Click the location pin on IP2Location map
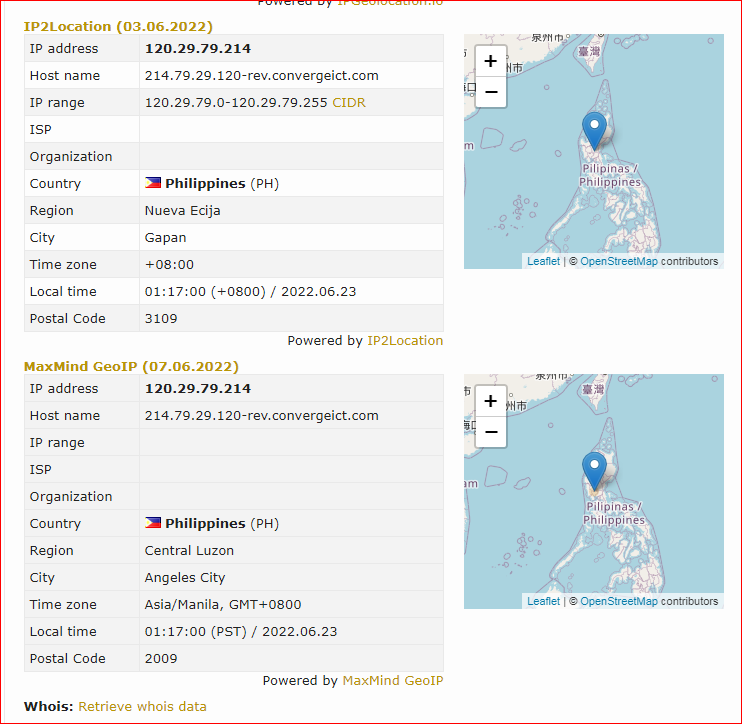Viewport: 742px width, 724px height. coord(594,131)
